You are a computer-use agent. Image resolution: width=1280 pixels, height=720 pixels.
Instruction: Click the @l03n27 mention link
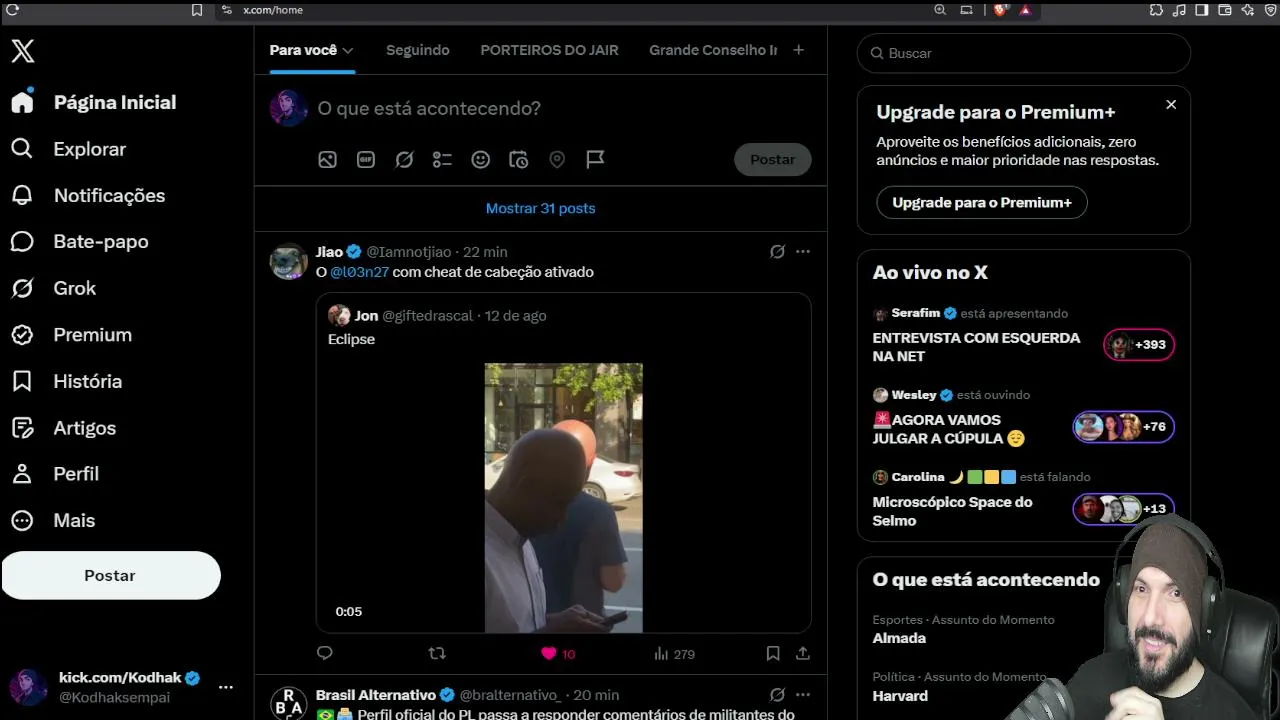tap(359, 272)
